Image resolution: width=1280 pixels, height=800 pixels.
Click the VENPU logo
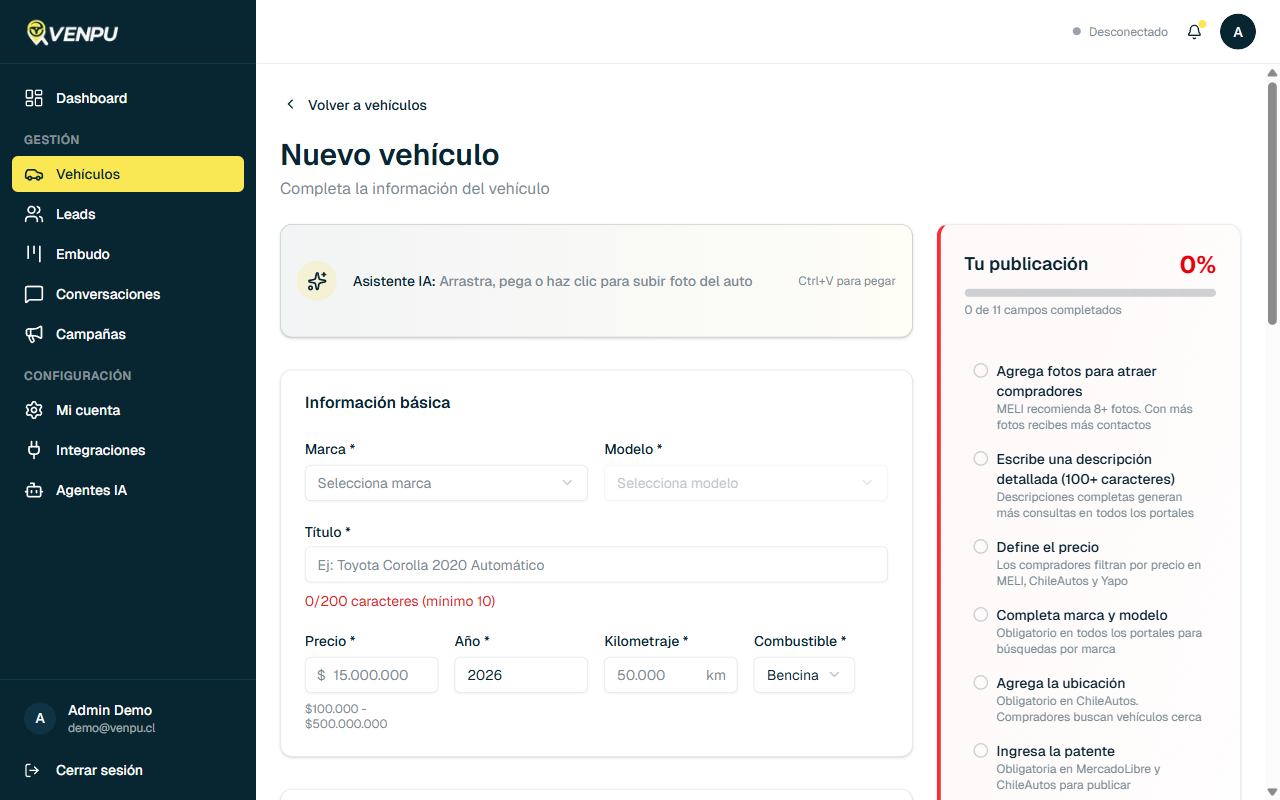tap(72, 31)
